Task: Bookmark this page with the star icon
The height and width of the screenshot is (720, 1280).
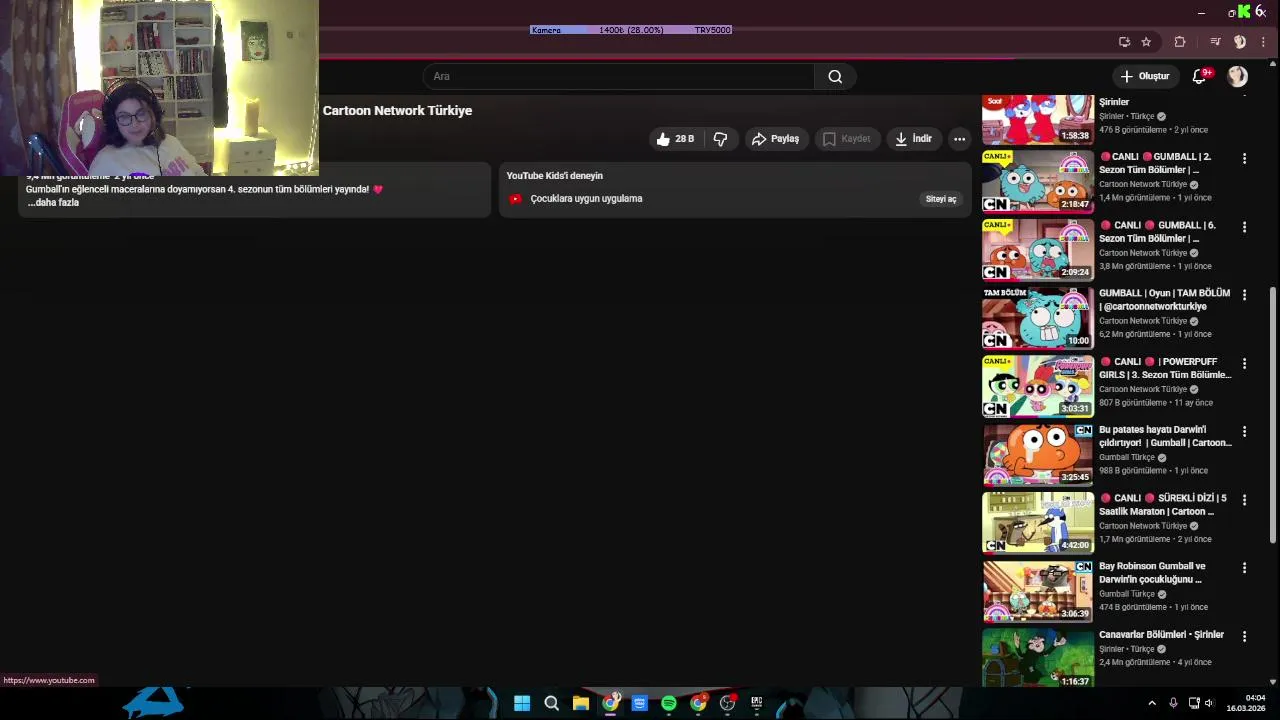Action: coord(1146,42)
